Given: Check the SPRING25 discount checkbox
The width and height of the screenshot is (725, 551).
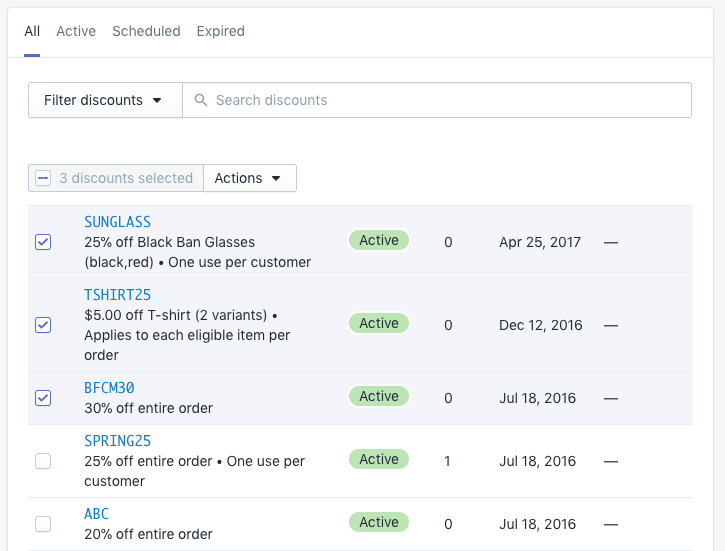Looking at the screenshot, I should click(x=43, y=461).
